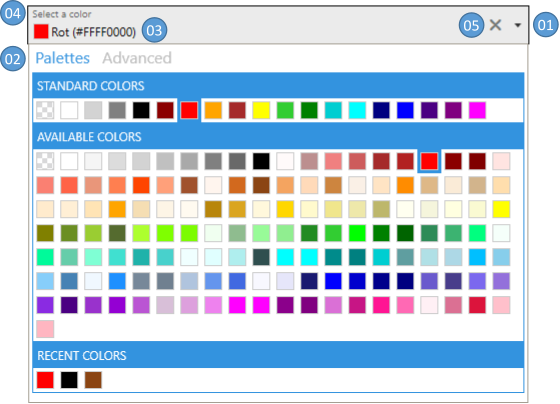Pick the yellow swatch in Standard Colors
Viewport: 560px width, 404px height.
(x=261, y=110)
